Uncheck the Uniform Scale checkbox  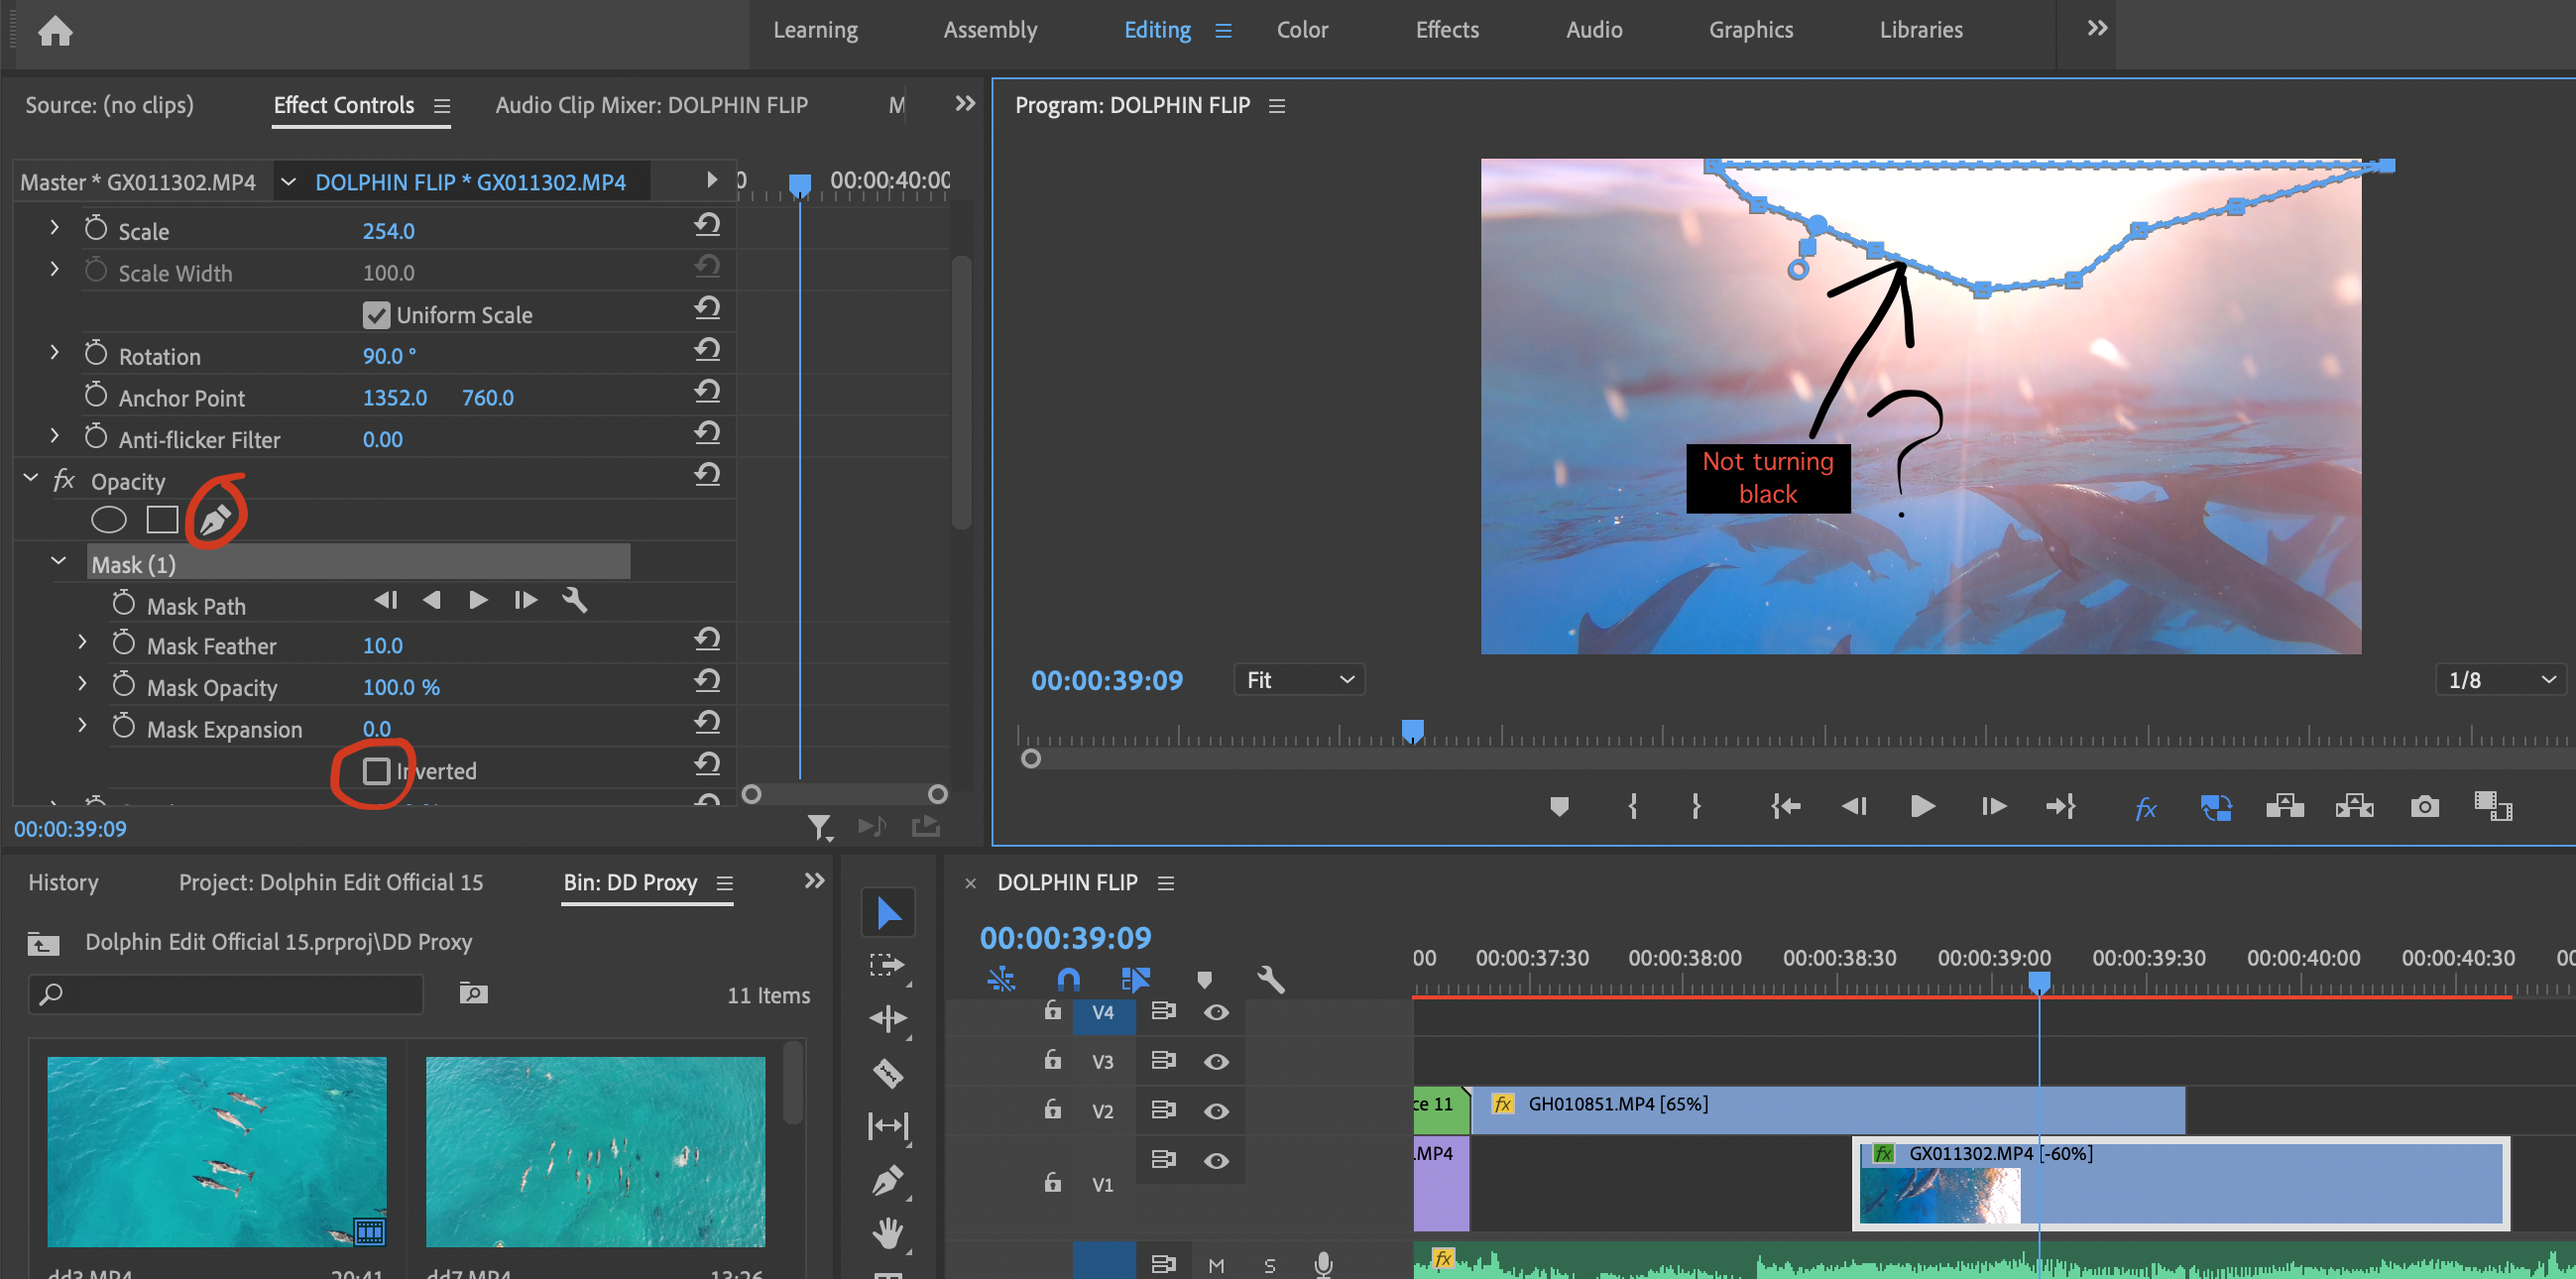(x=377, y=314)
